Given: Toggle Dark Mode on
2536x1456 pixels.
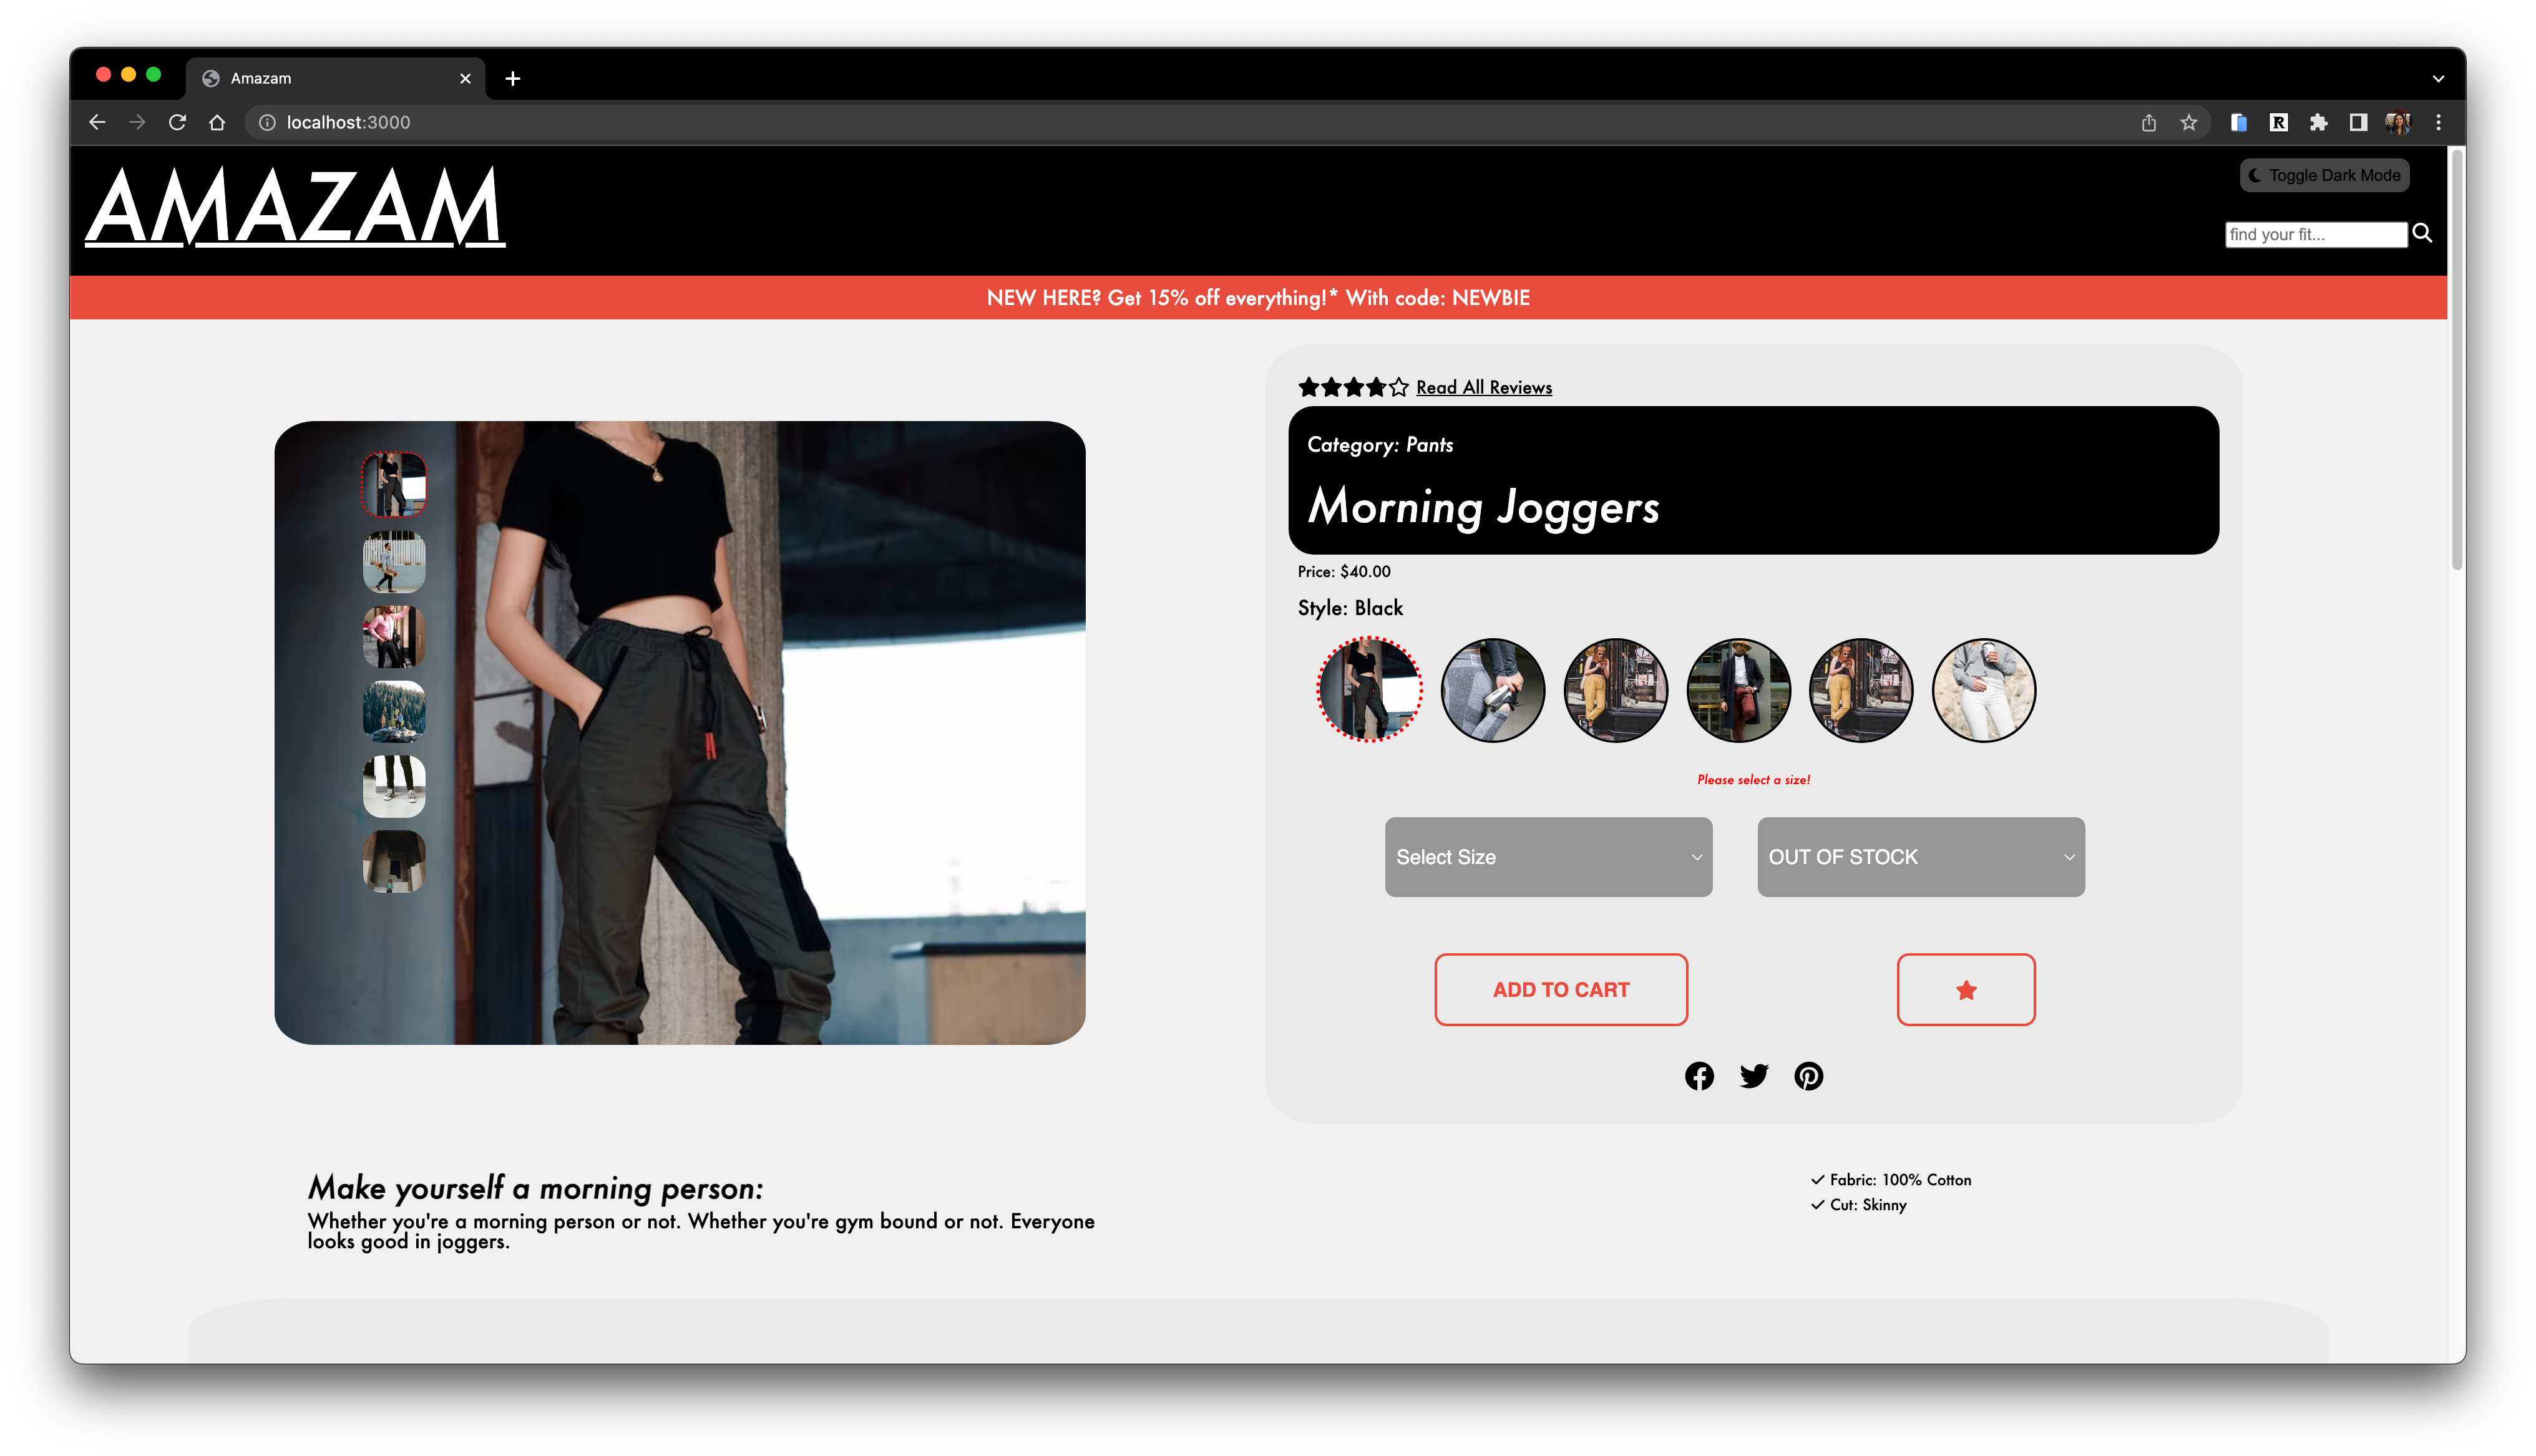Looking at the screenshot, I should [x=2324, y=175].
